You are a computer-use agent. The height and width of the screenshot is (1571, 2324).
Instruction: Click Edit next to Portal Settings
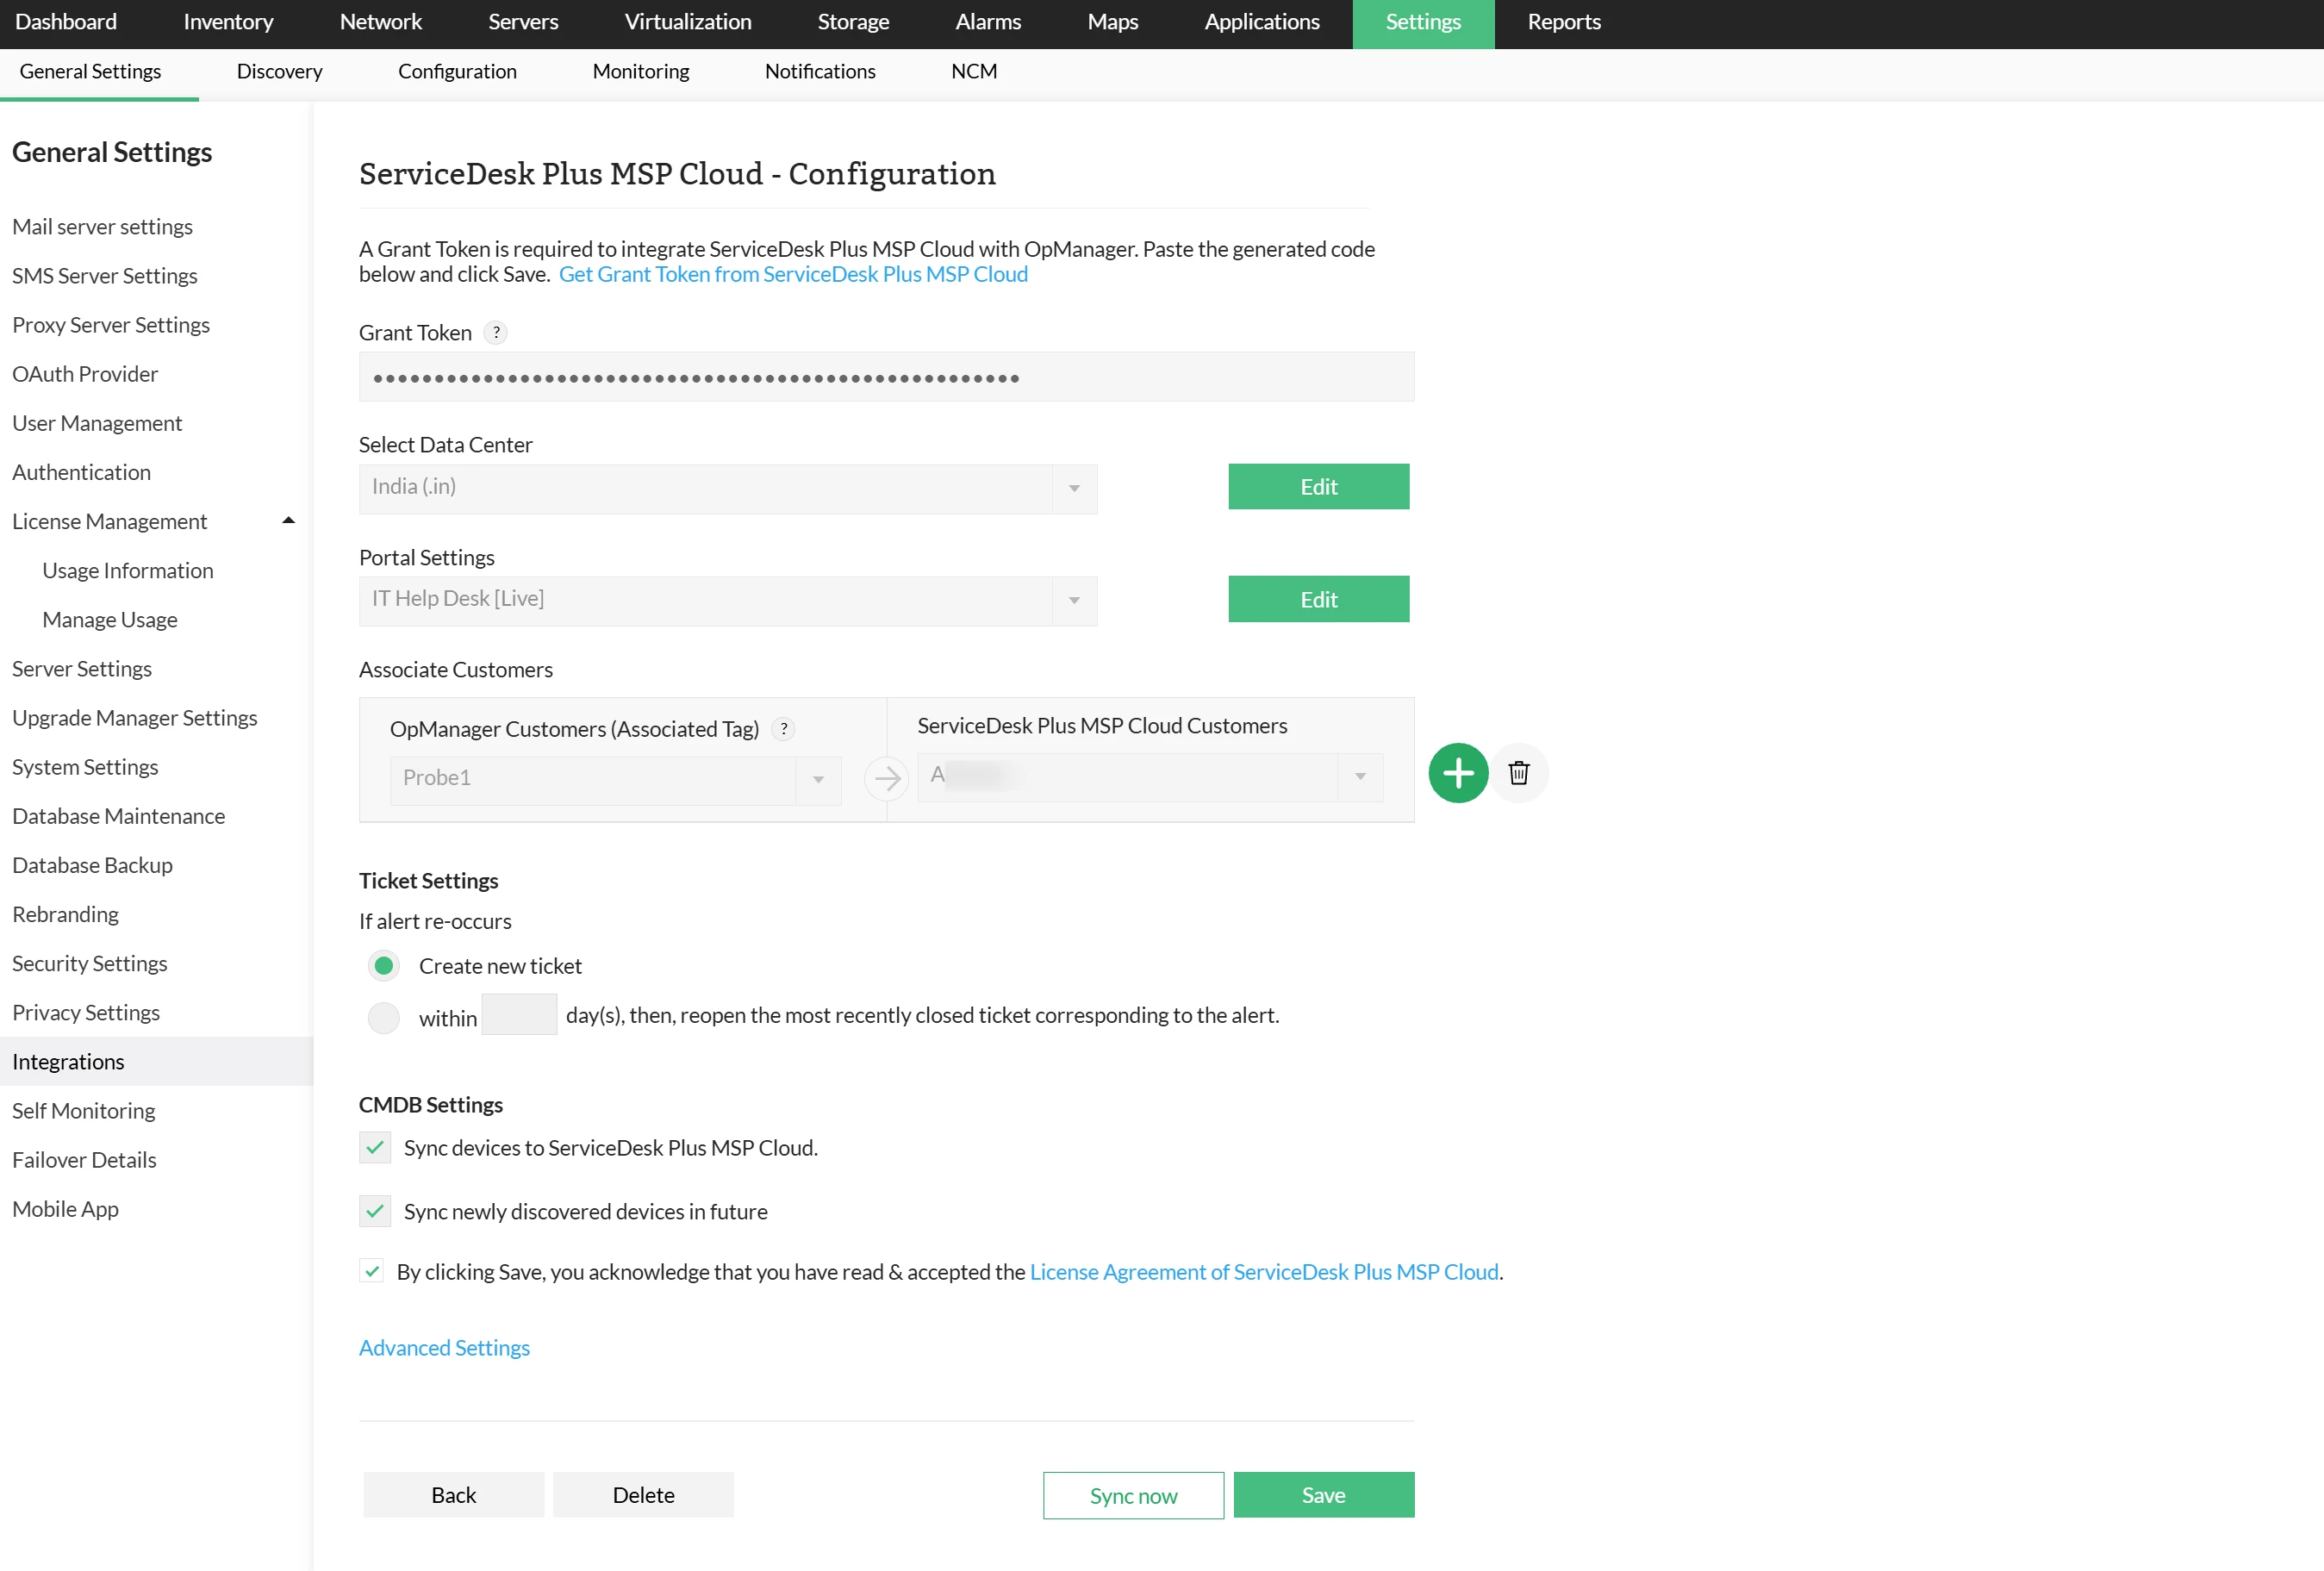[1318, 599]
